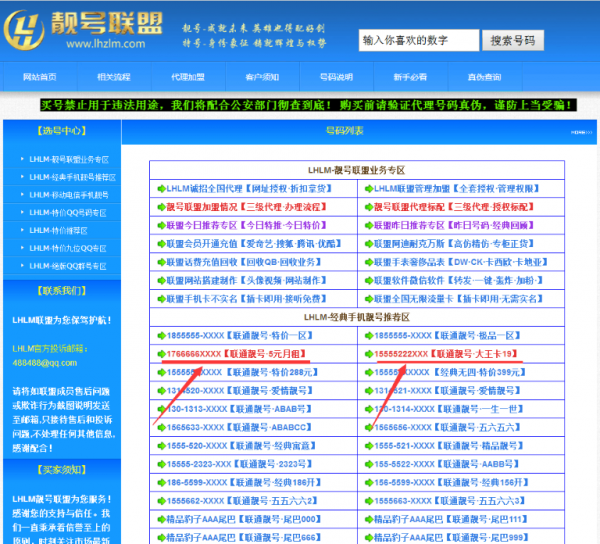Select LHLM-经典手机靓号推荐区 in sidebar
This screenshot has height=544, width=600.
click(73, 177)
